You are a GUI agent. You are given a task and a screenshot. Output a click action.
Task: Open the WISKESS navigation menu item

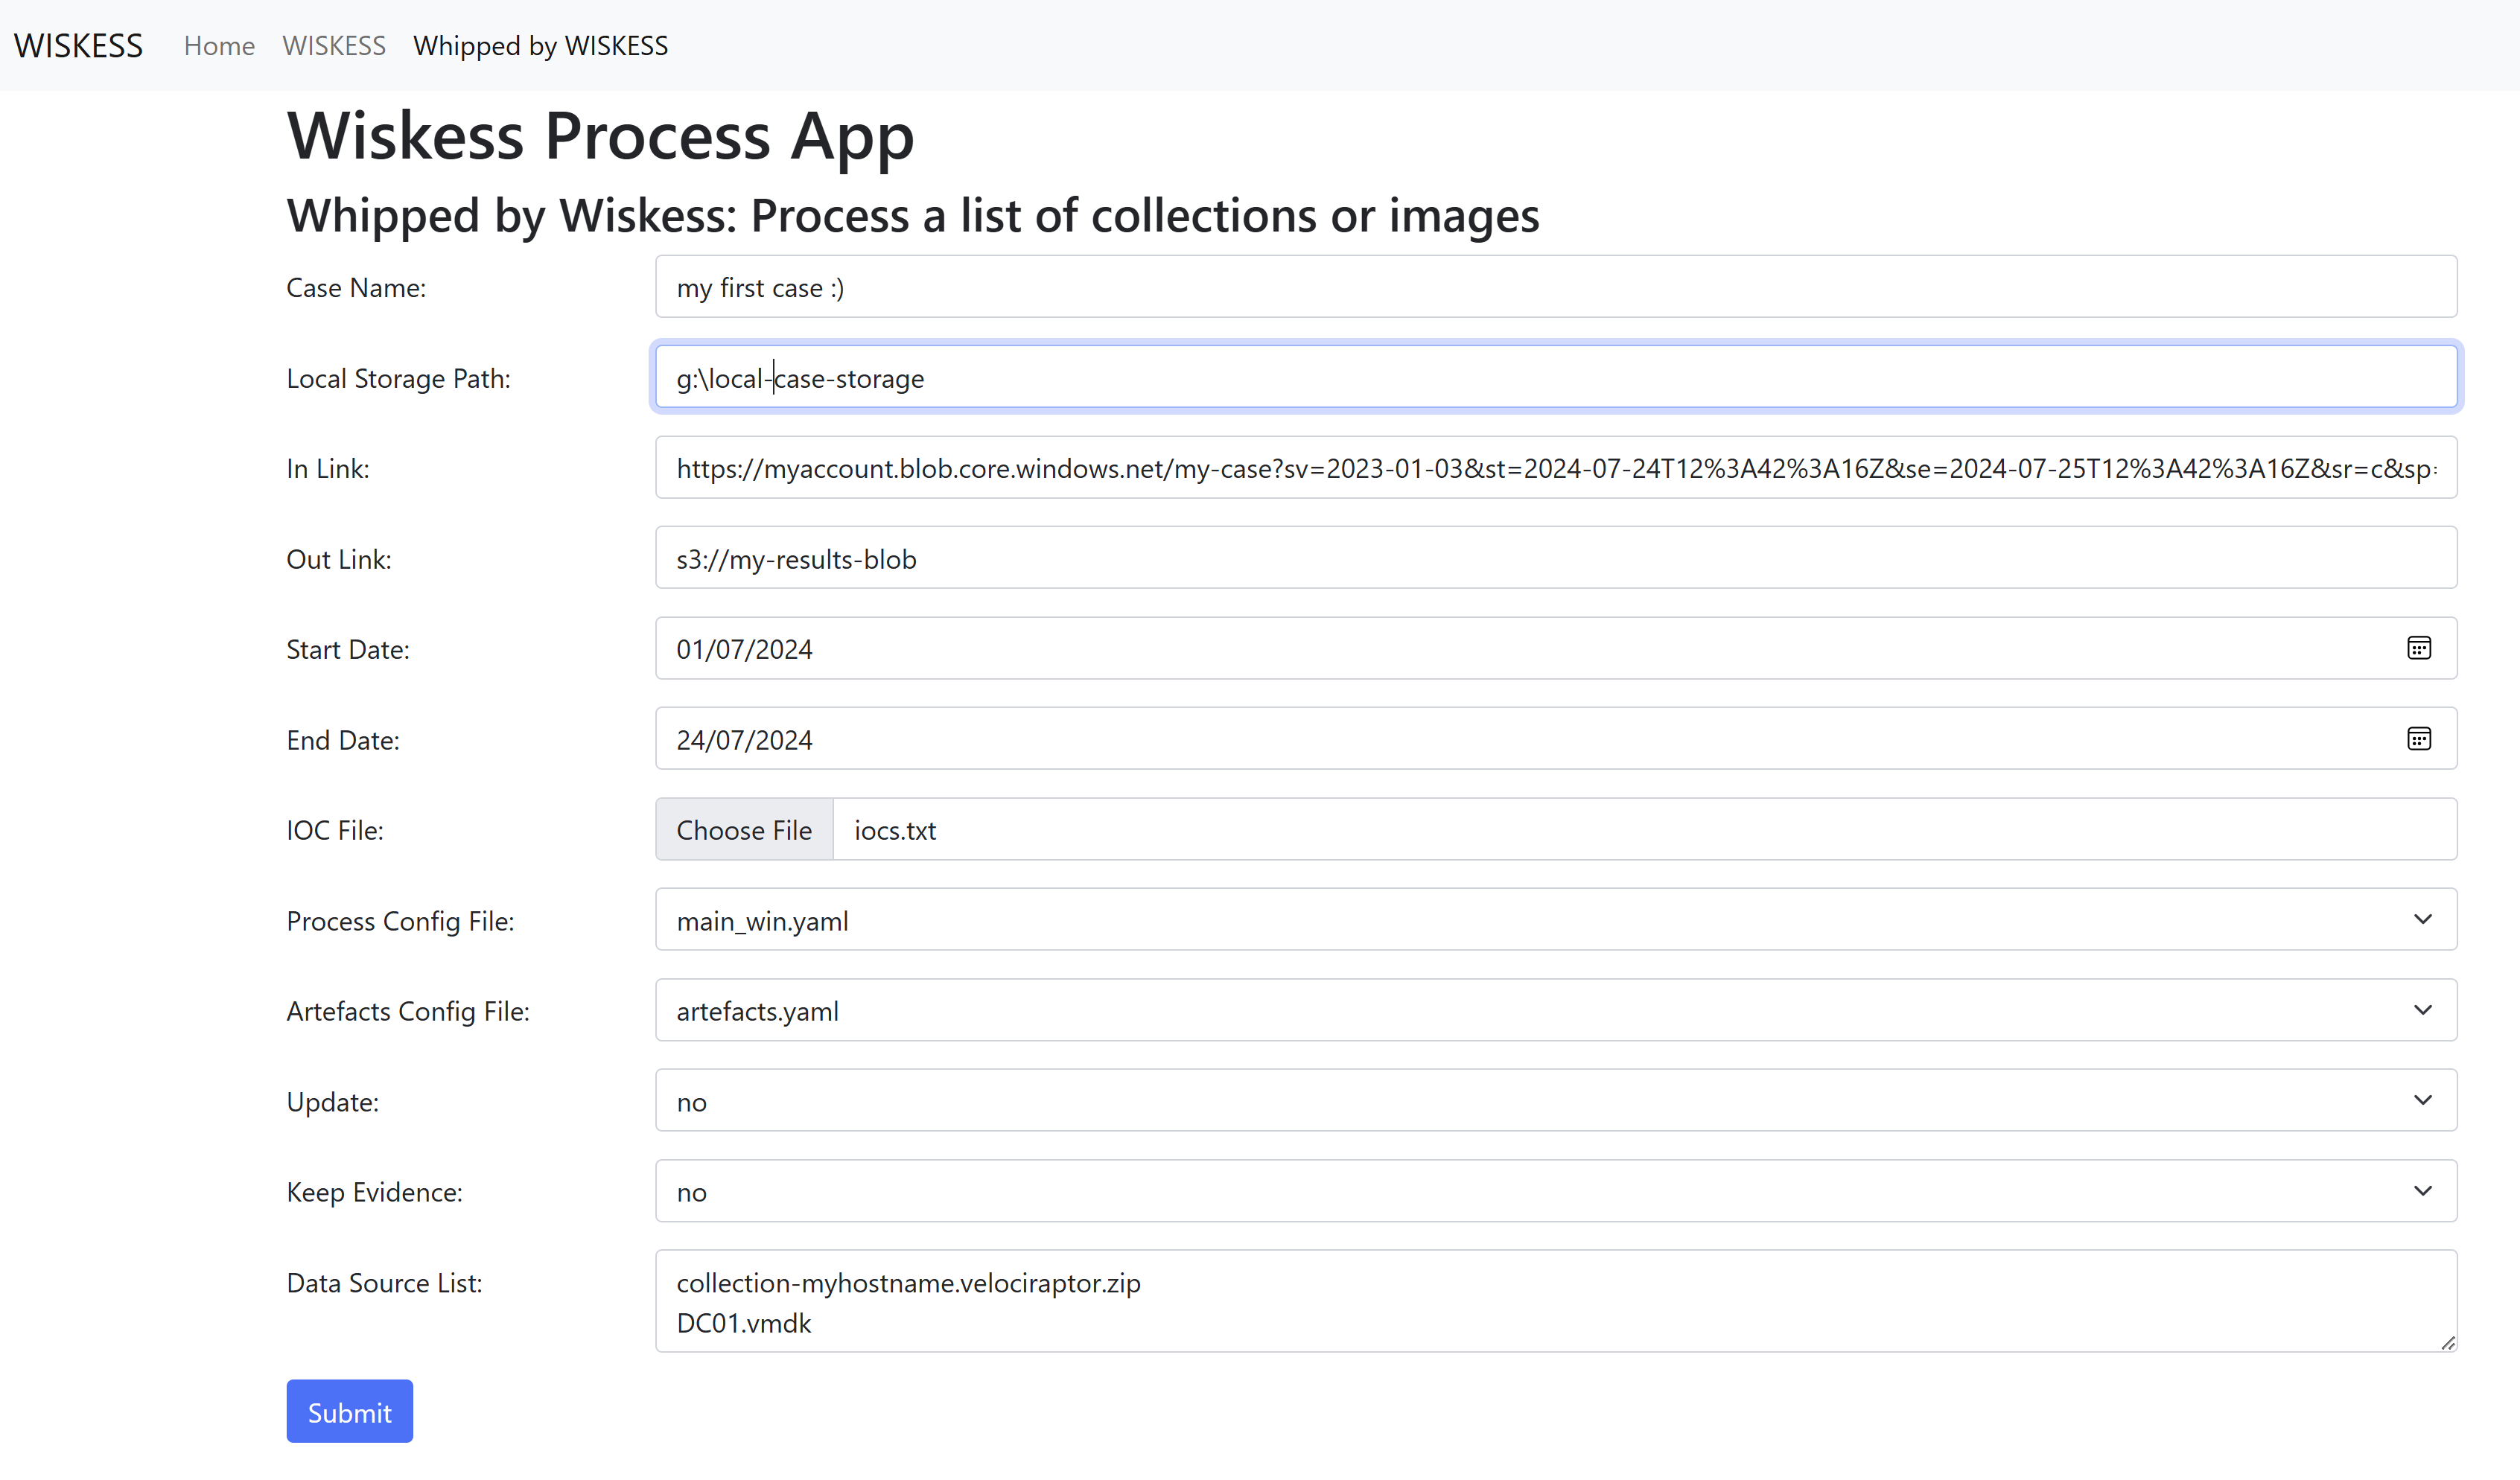pyautogui.click(x=334, y=46)
